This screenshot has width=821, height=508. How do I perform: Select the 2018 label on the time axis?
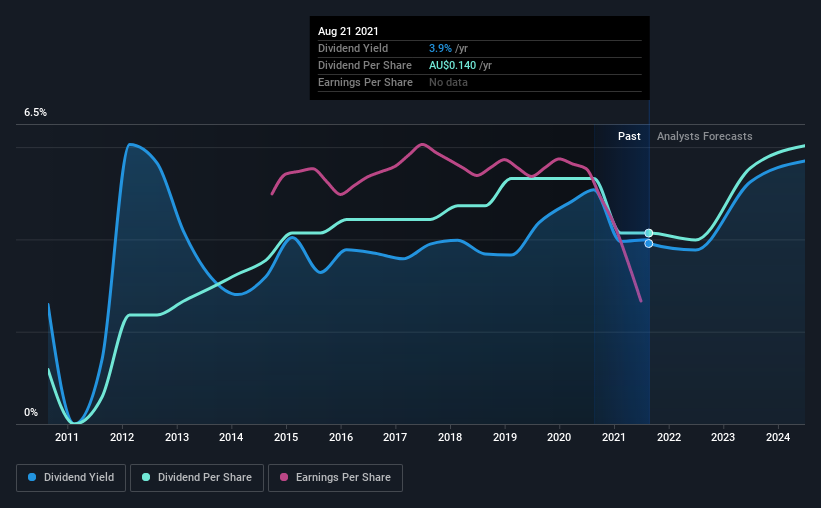450,437
